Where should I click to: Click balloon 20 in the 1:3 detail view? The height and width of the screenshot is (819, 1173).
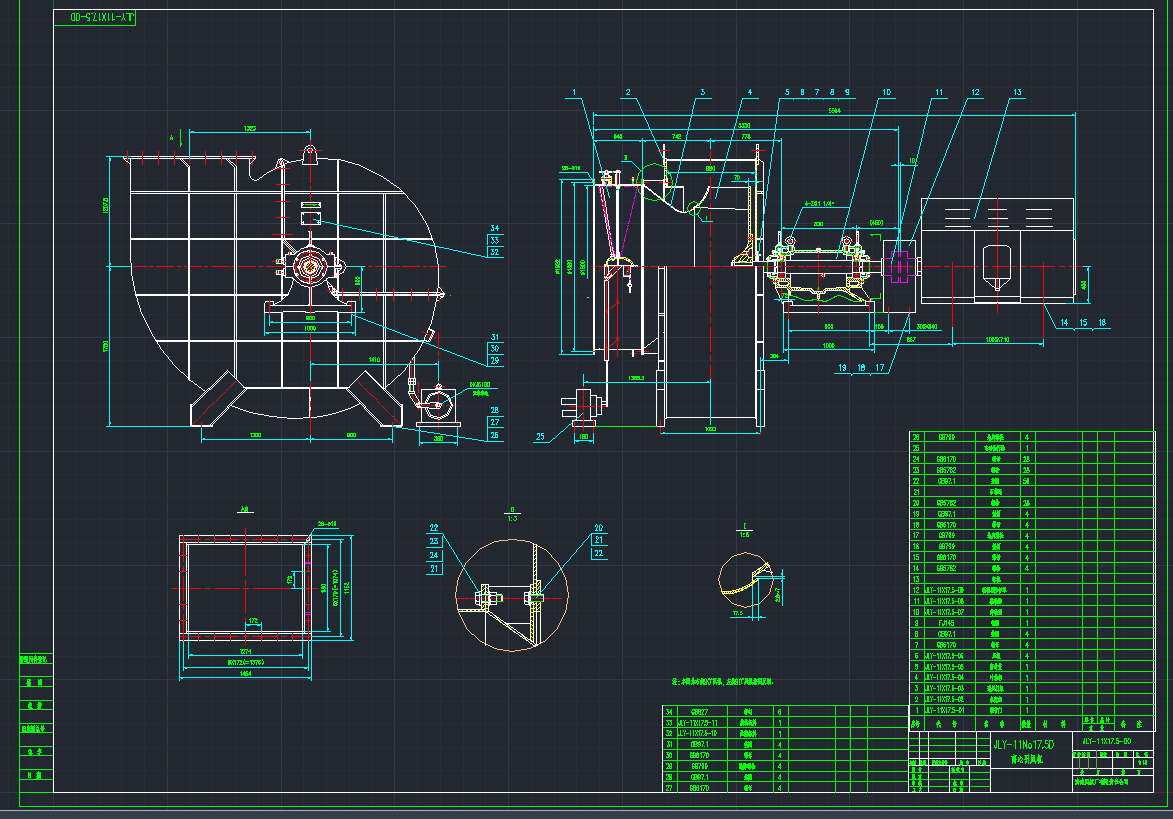(x=599, y=528)
